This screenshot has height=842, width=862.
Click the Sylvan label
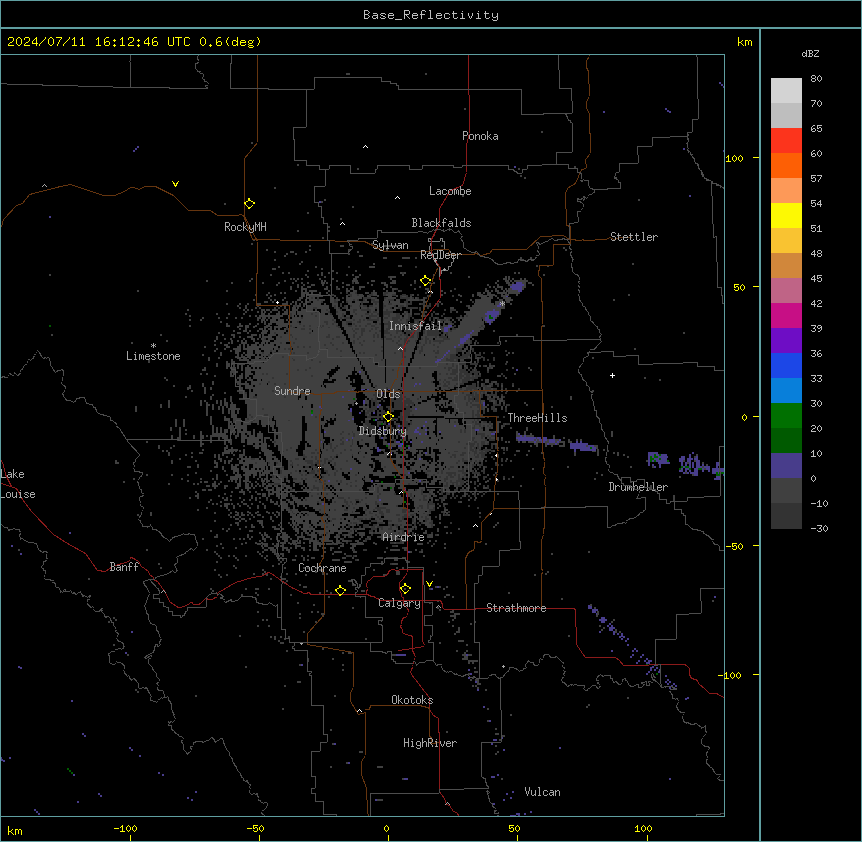point(390,245)
